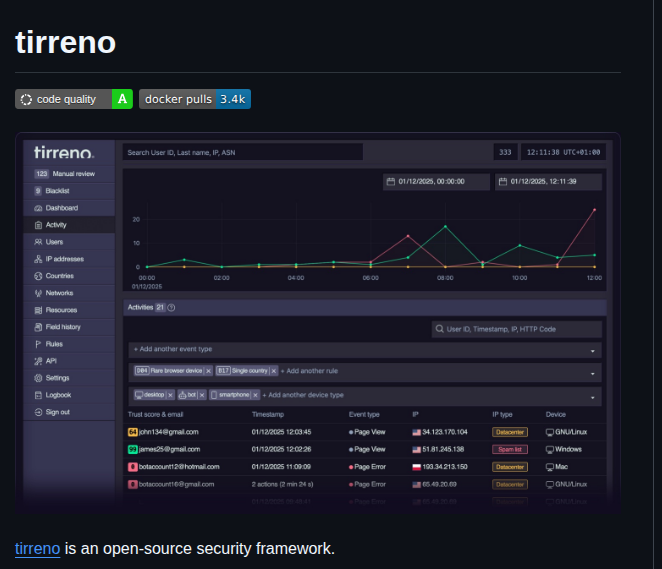Click the Mac device icon in the botaccount12 row
This screenshot has width=662, height=569.
coord(550,467)
